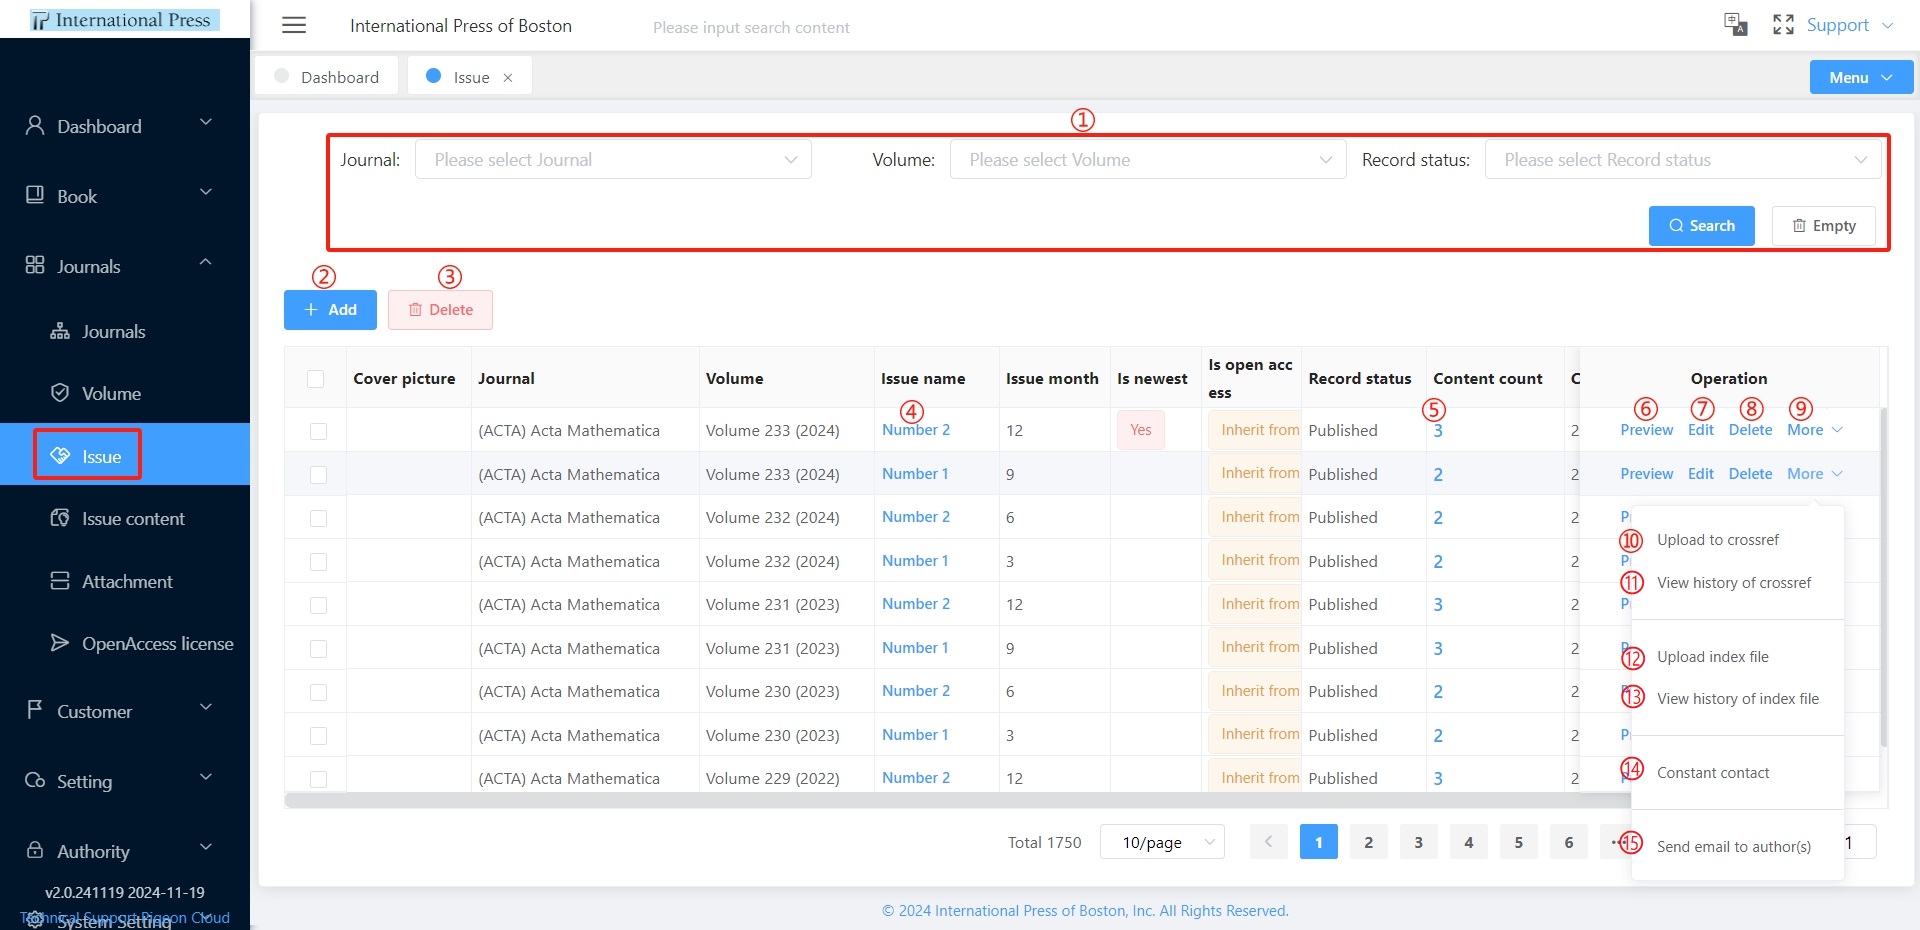Click the top search content field
The image size is (1920, 930).
752,28
